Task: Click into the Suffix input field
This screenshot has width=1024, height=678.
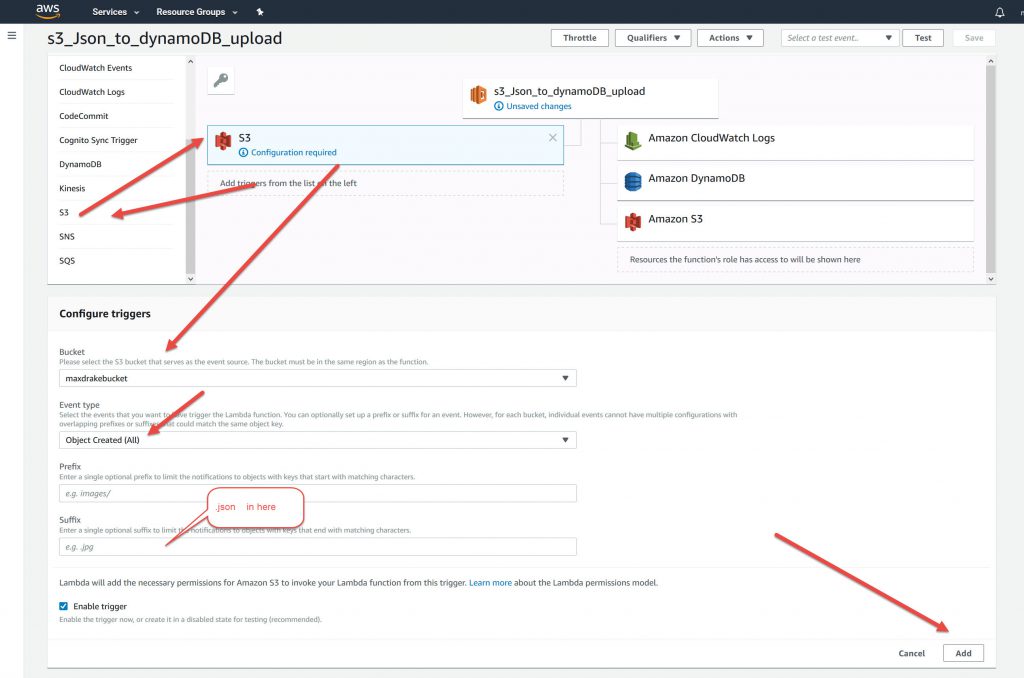Action: click(x=317, y=547)
